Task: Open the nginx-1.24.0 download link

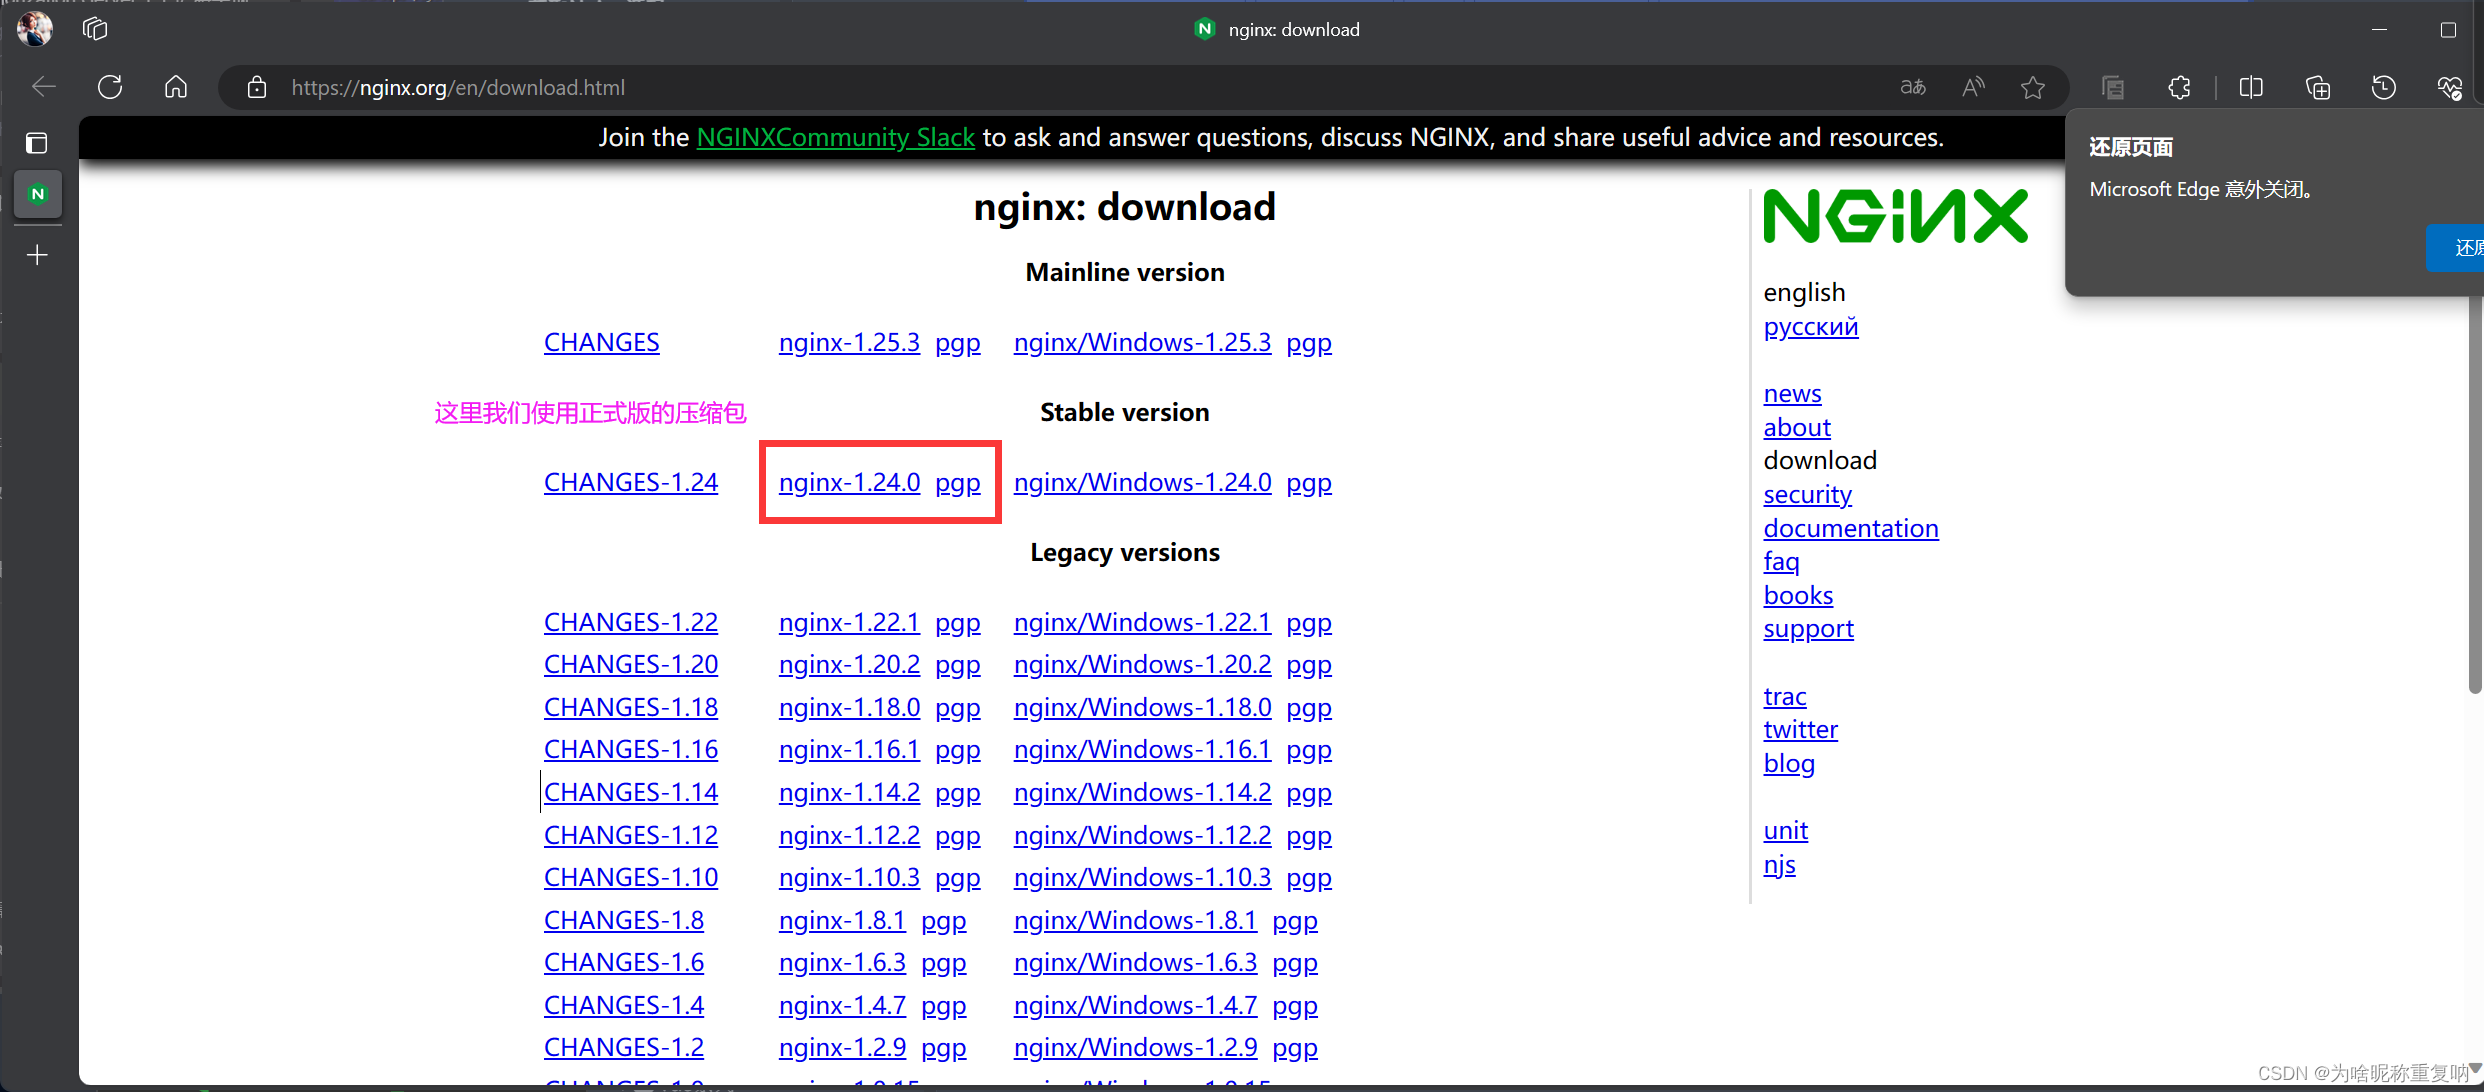Action: coord(849,482)
